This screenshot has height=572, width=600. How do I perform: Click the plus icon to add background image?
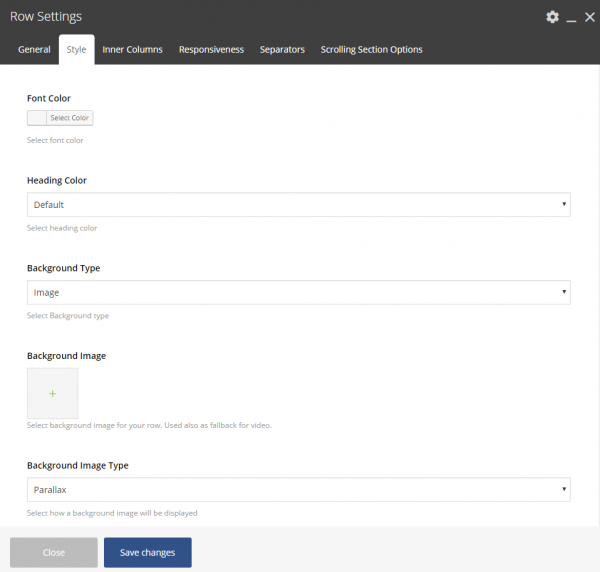pyautogui.click(x=52, y=393)
